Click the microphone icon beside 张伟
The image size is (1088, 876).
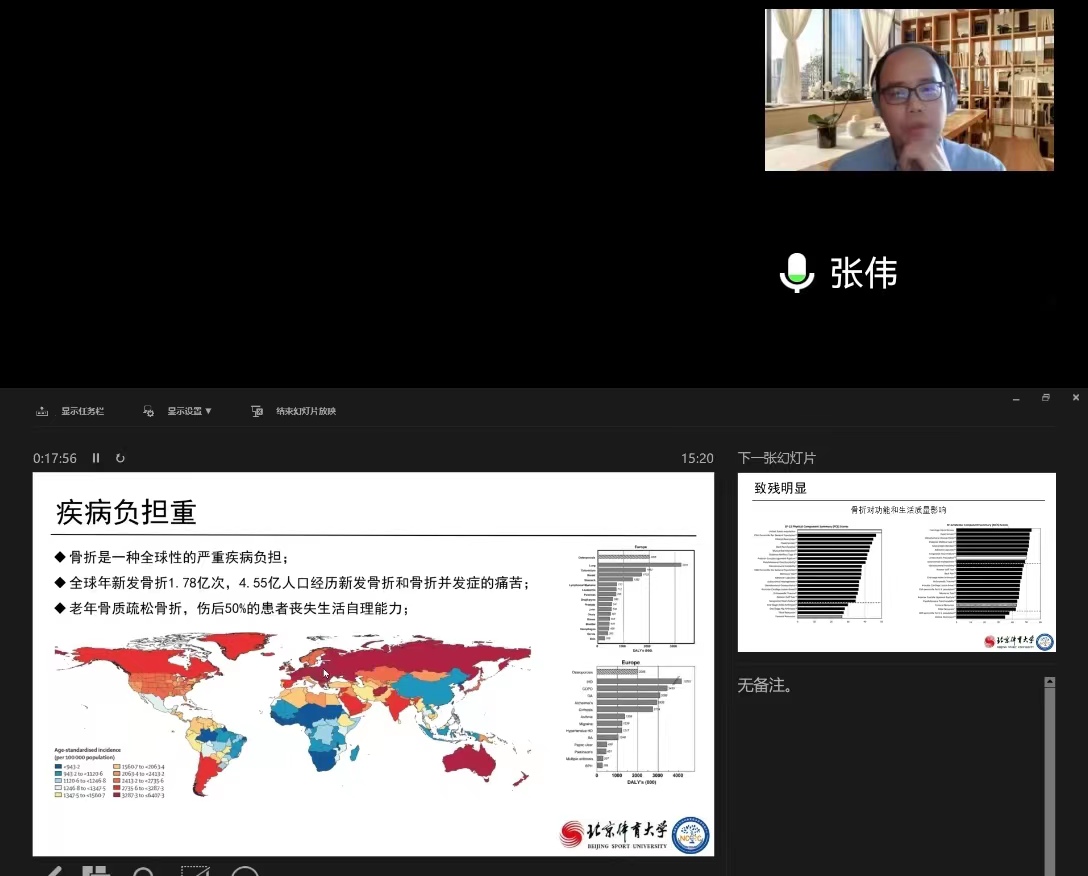(x=796, y=273)
